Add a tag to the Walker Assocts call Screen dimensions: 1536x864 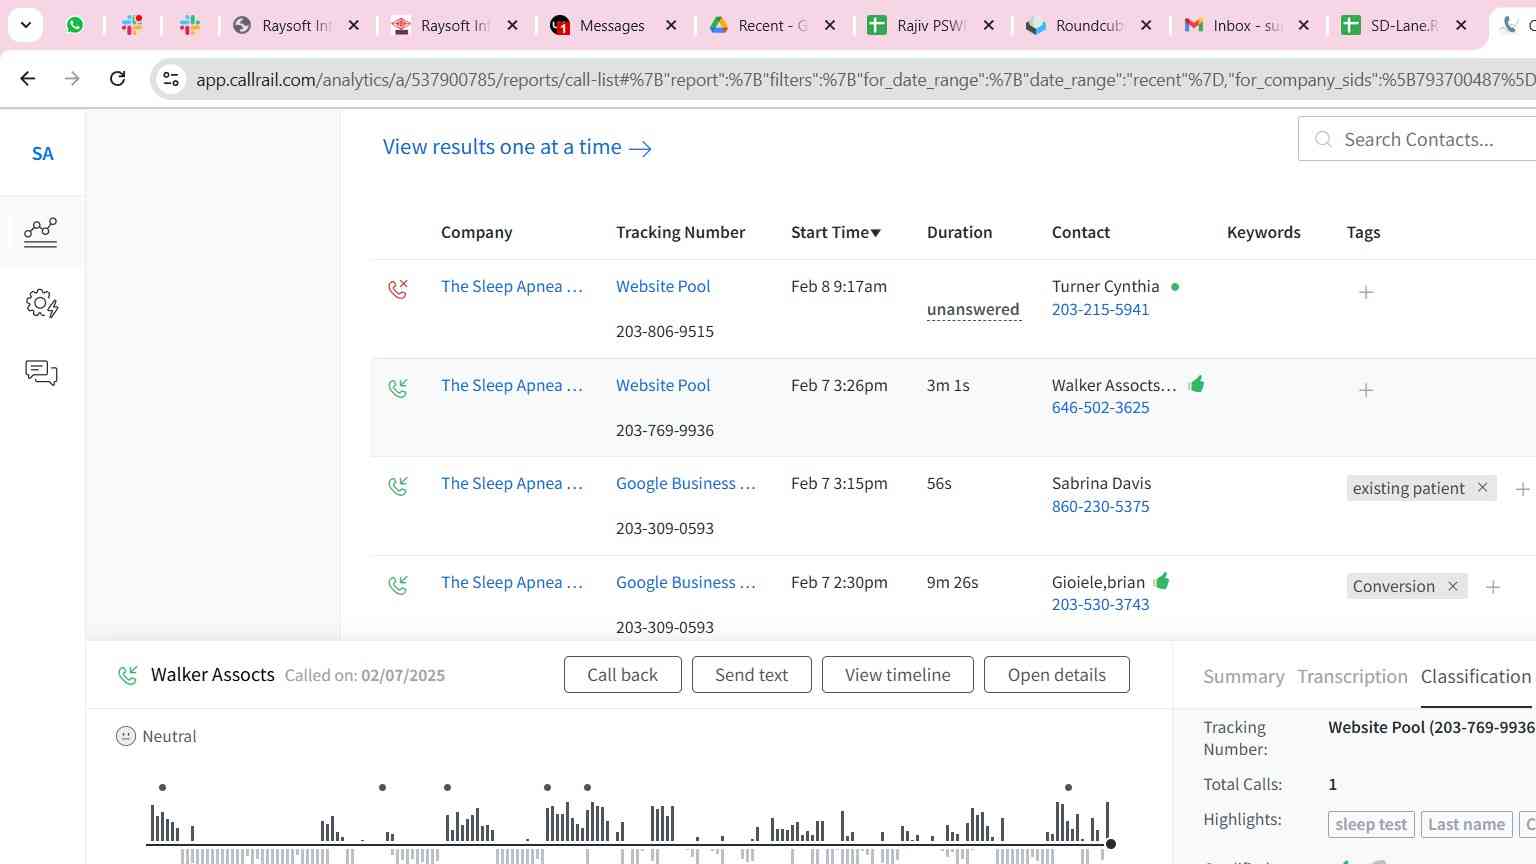click(x=1366, y=390)
